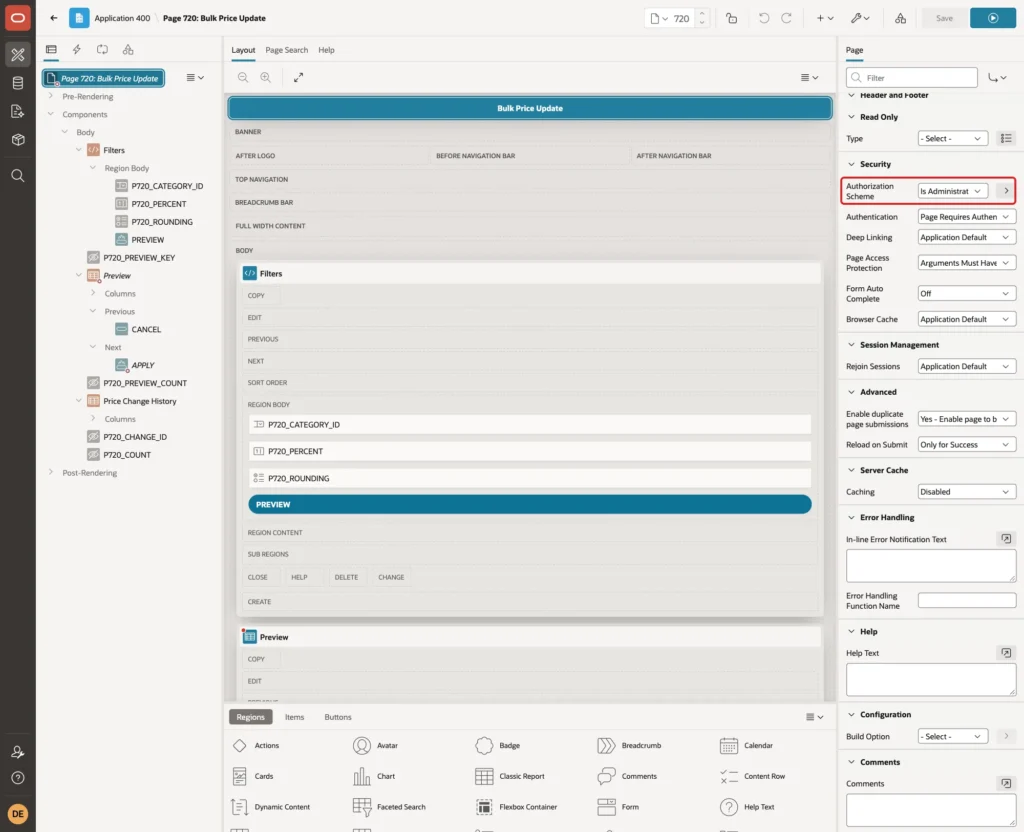This screenshot has width=1024, height=832.
Task: Increment the page number stepper up
Action: [x=702, y=14]
